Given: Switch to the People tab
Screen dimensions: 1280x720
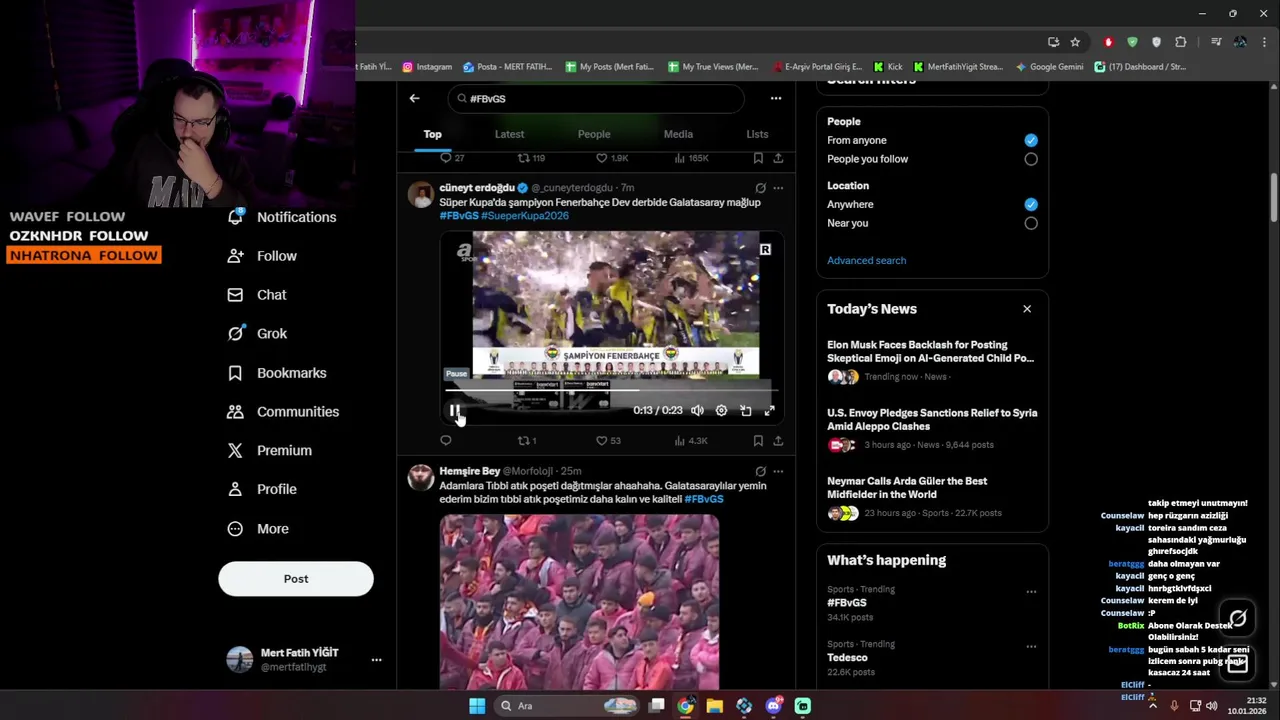Looking at the screenshot, I should tap(594, 134).
